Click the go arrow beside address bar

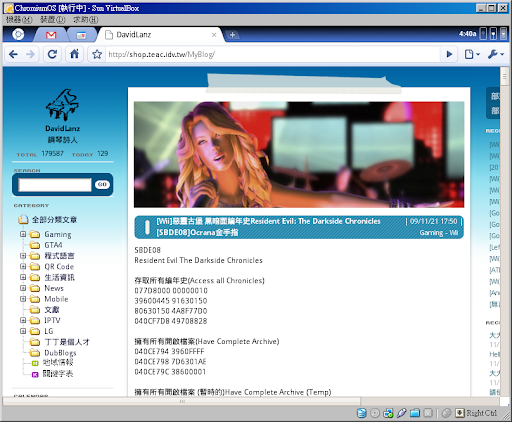449,54
